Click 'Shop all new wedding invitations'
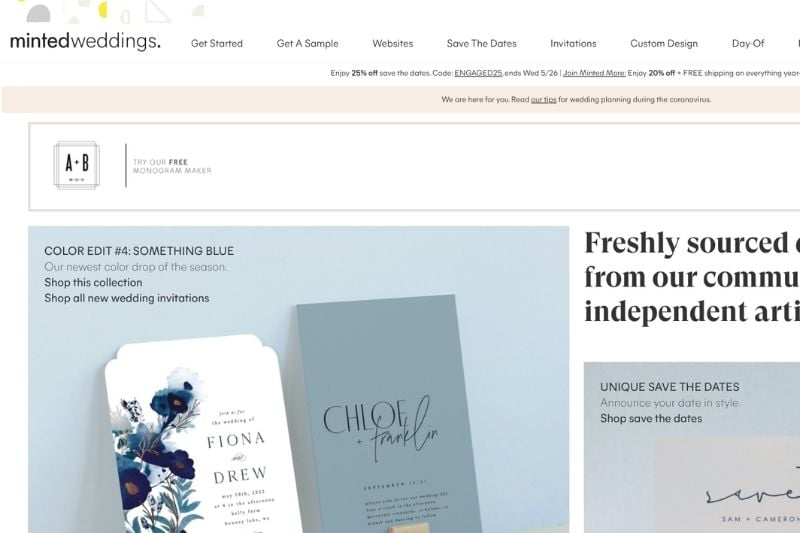 pyautogui.click(x=127, y=298)
